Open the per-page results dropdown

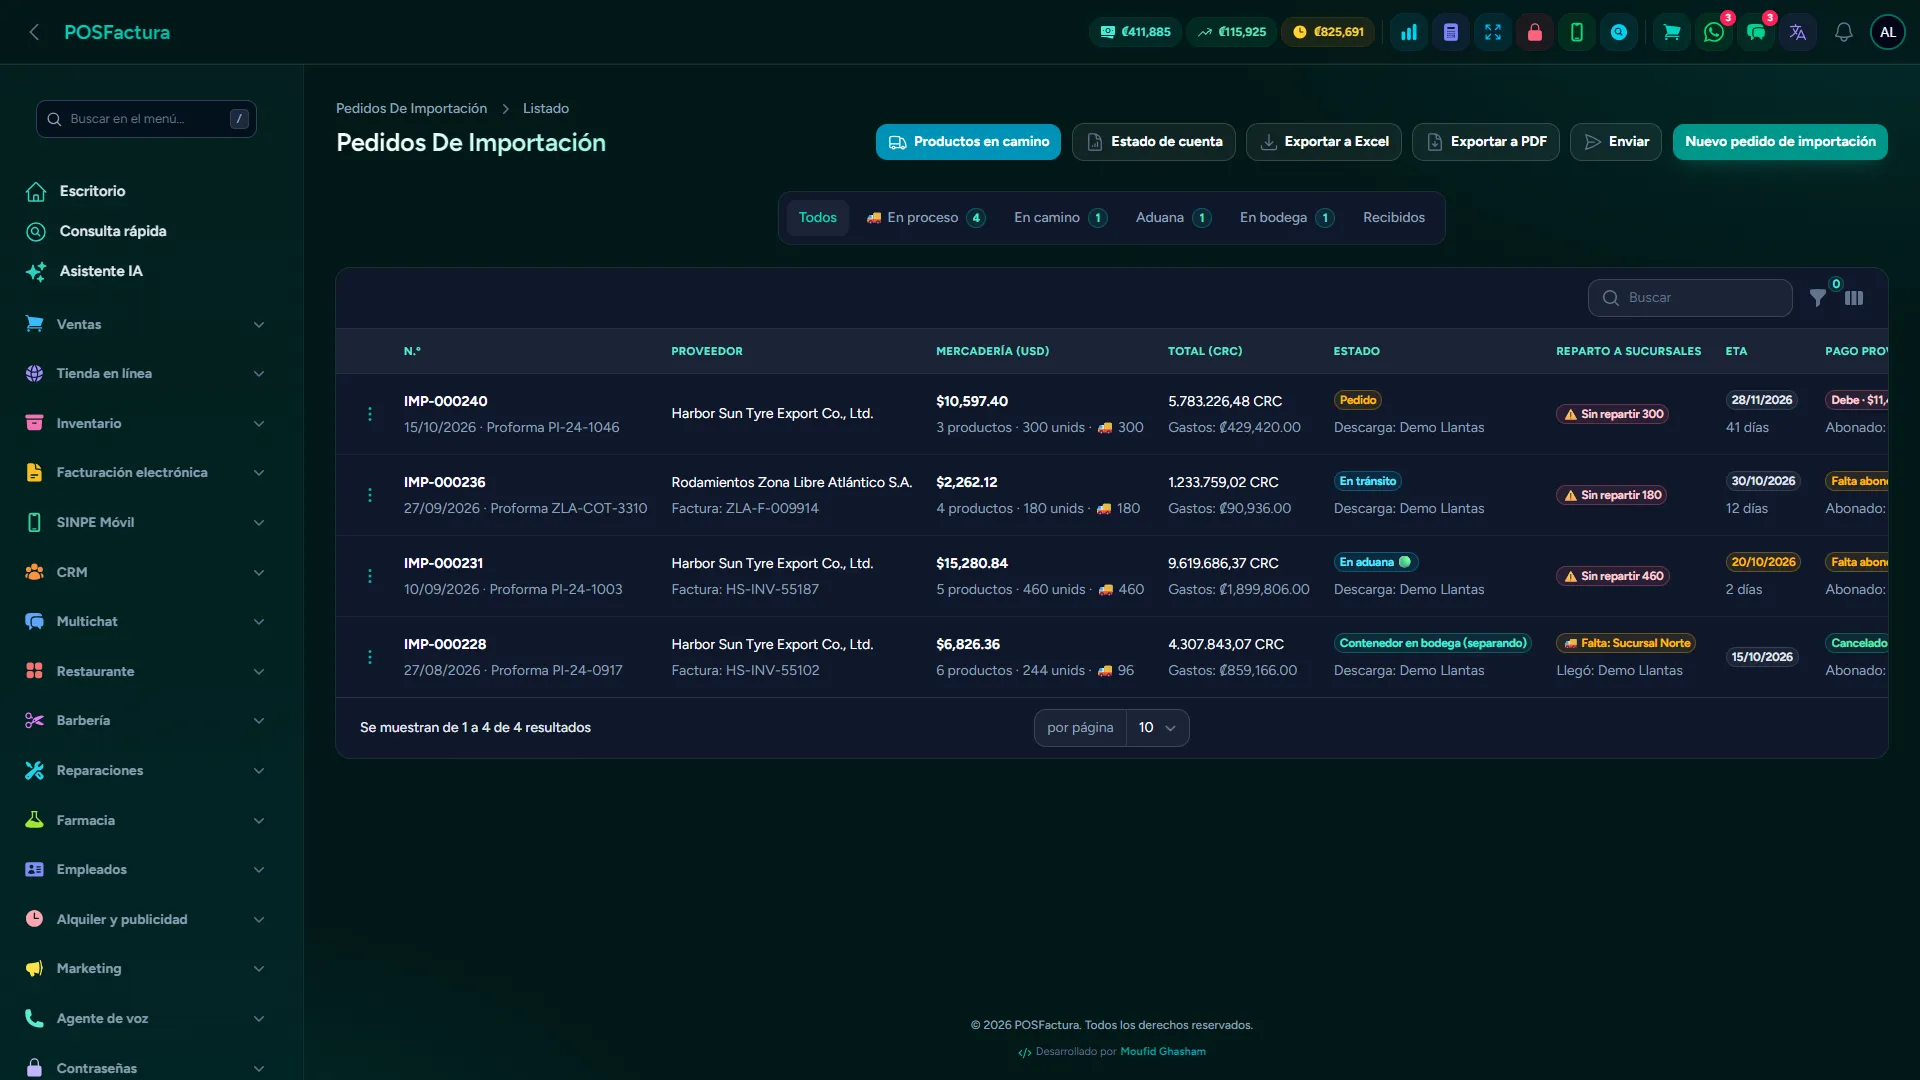click(1158, 728)
